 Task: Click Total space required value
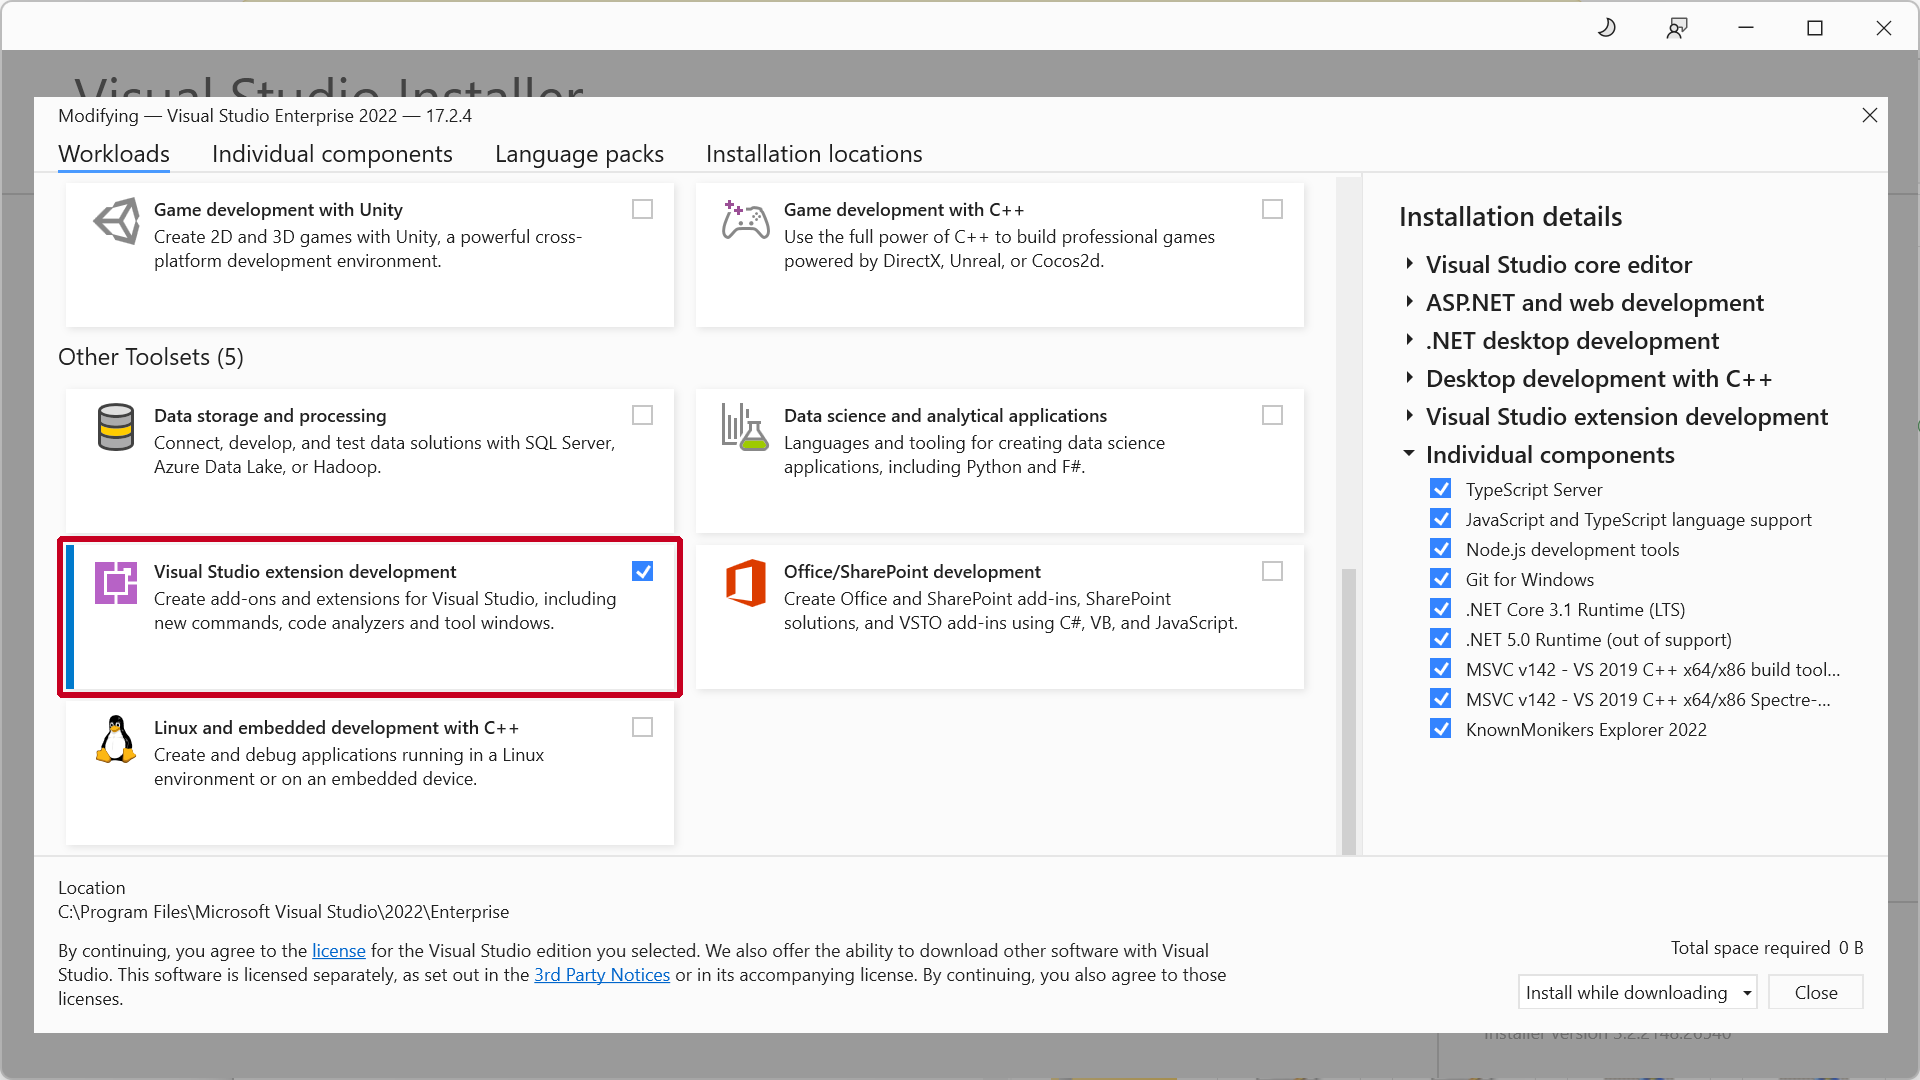(x=1851, y=948)
